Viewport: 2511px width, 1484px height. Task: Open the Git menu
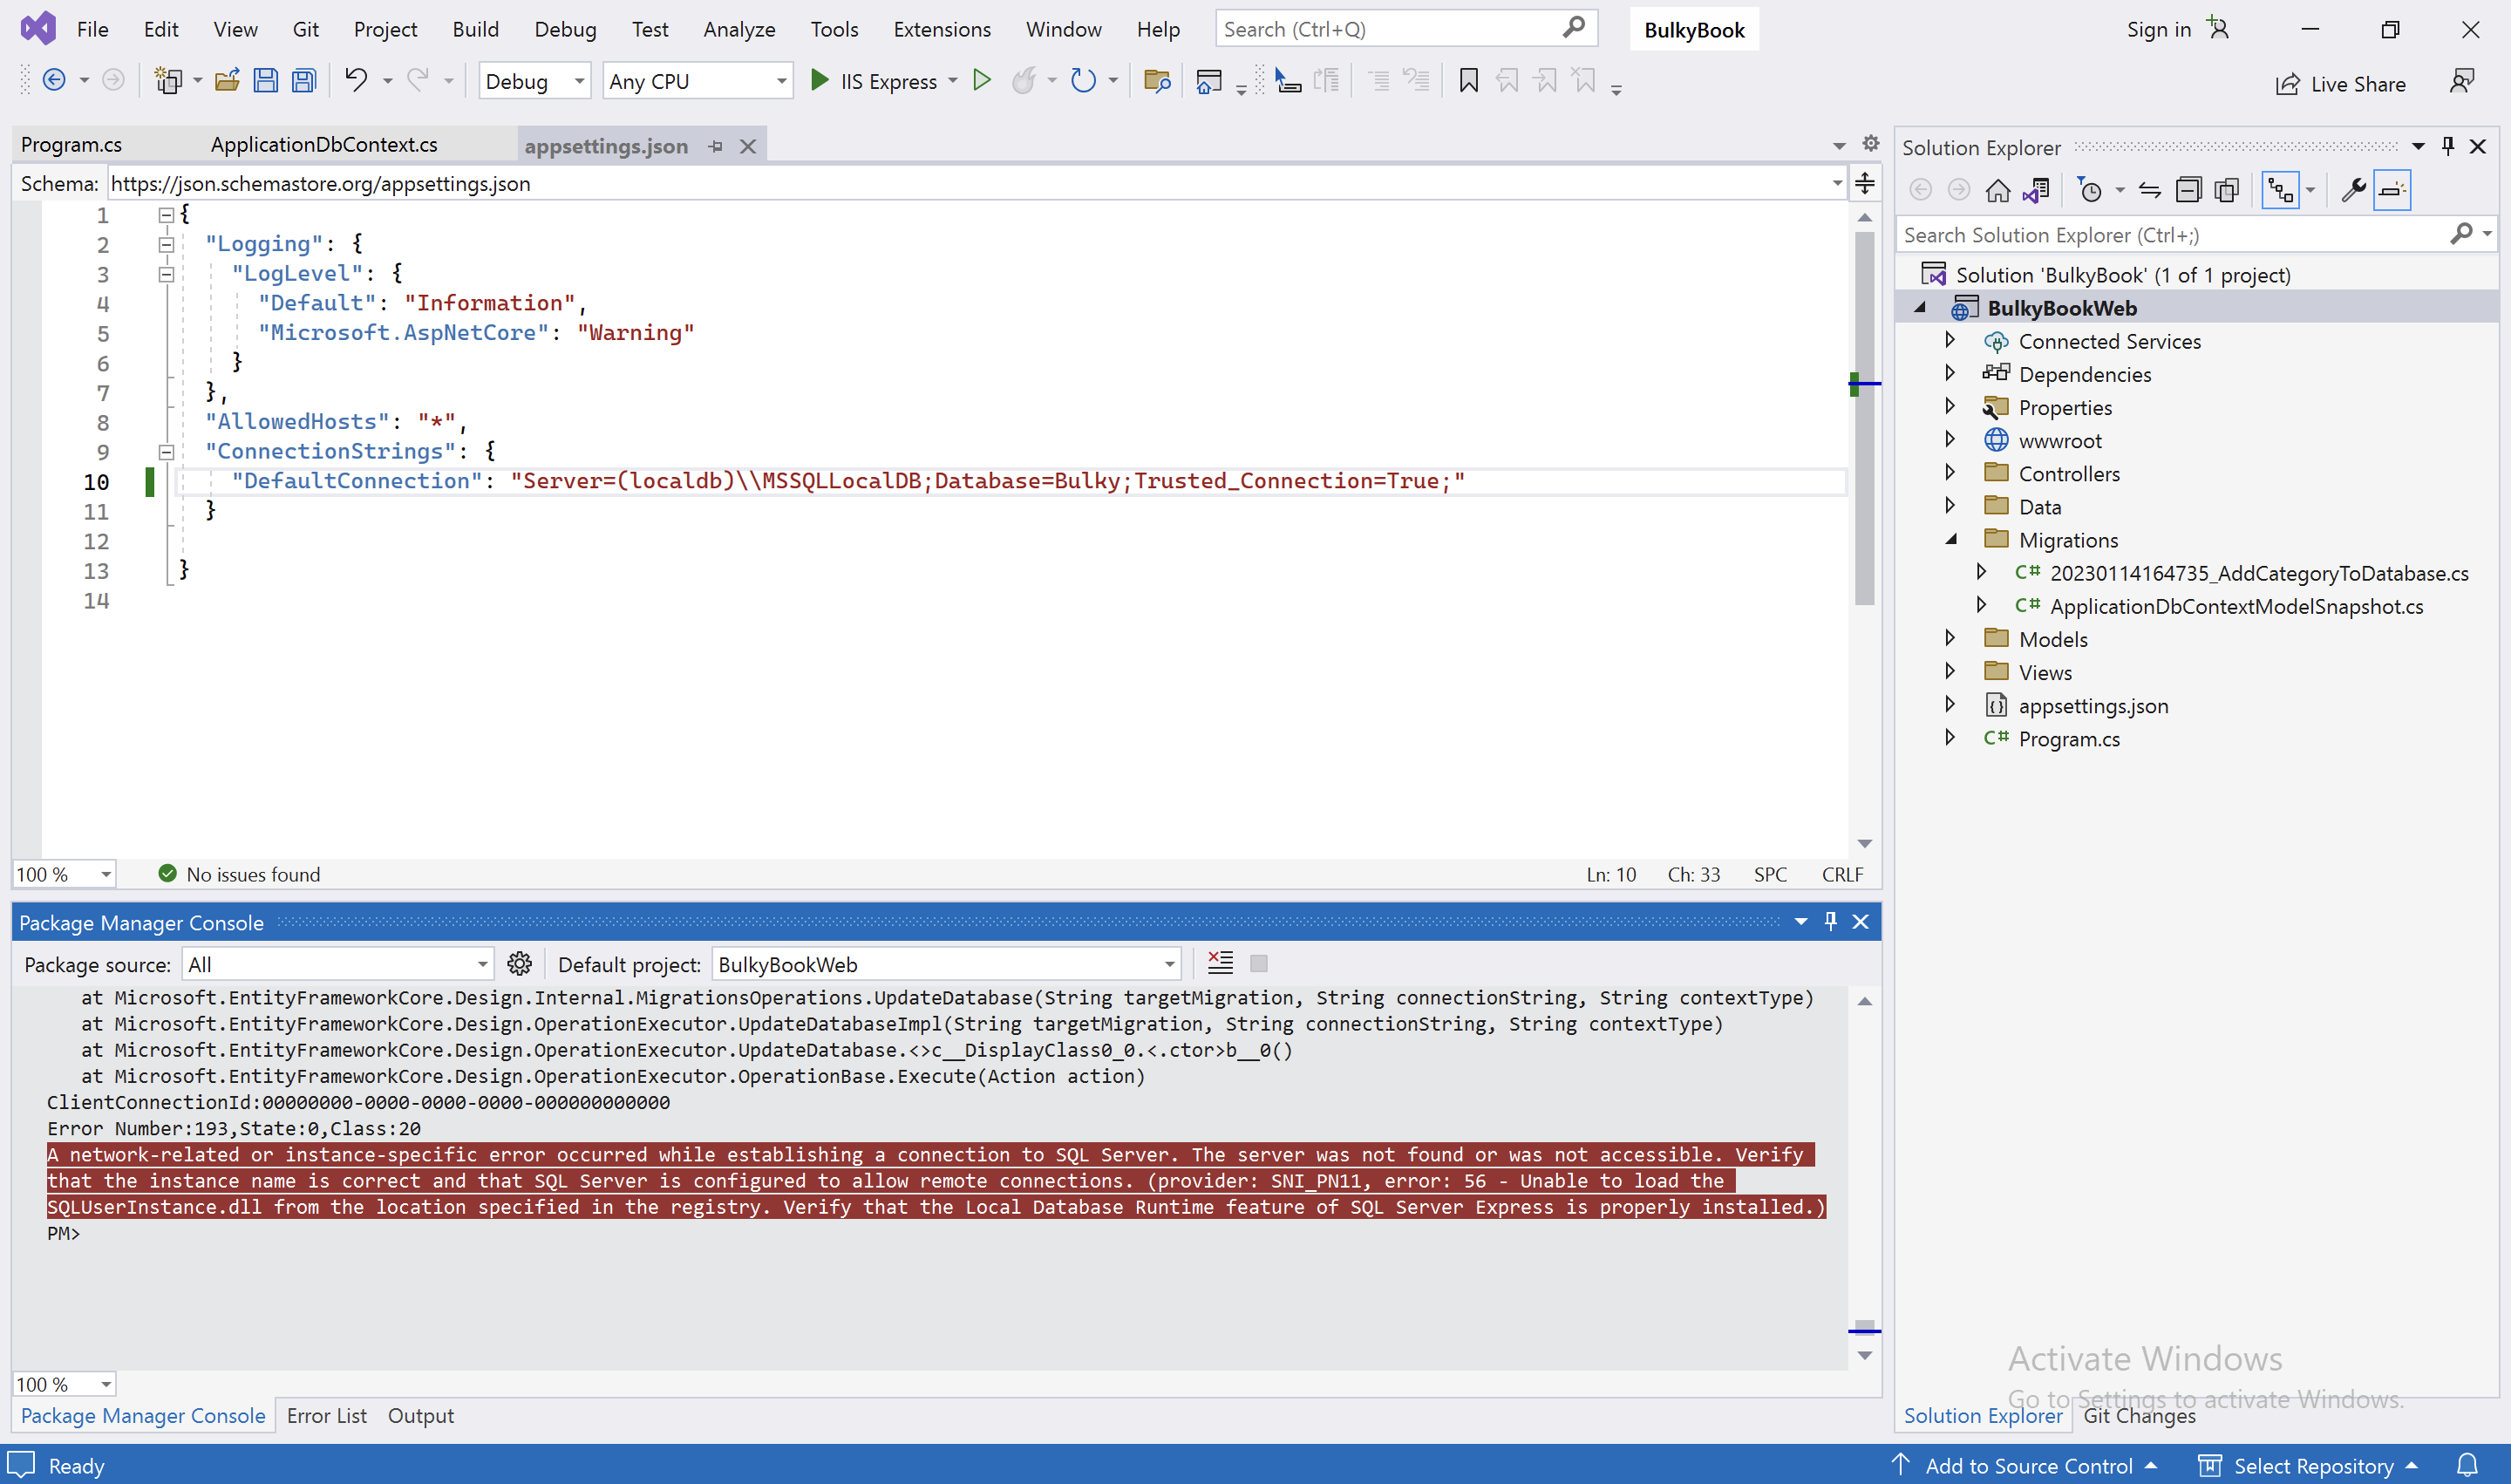coord(305,29)
